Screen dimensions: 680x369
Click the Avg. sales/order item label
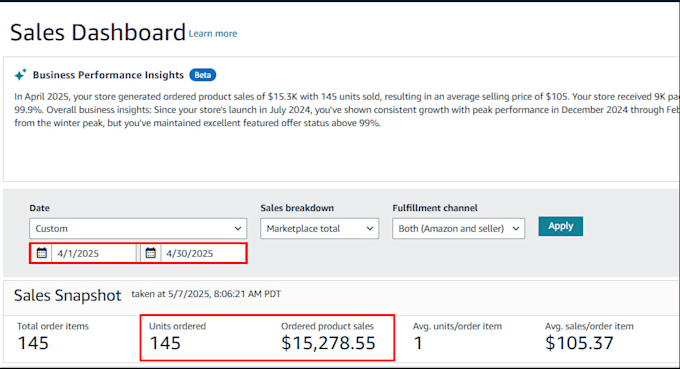click(x=589, y=326)
